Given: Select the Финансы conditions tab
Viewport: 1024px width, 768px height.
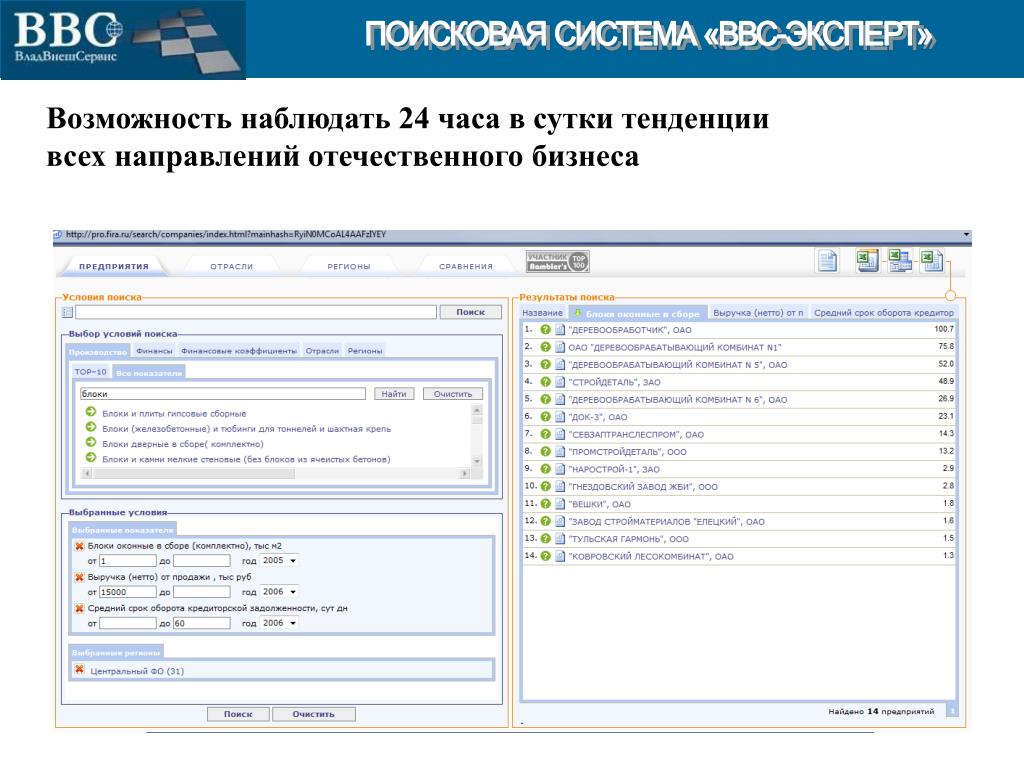Looking at the screenshot, I should click(154, 351).
